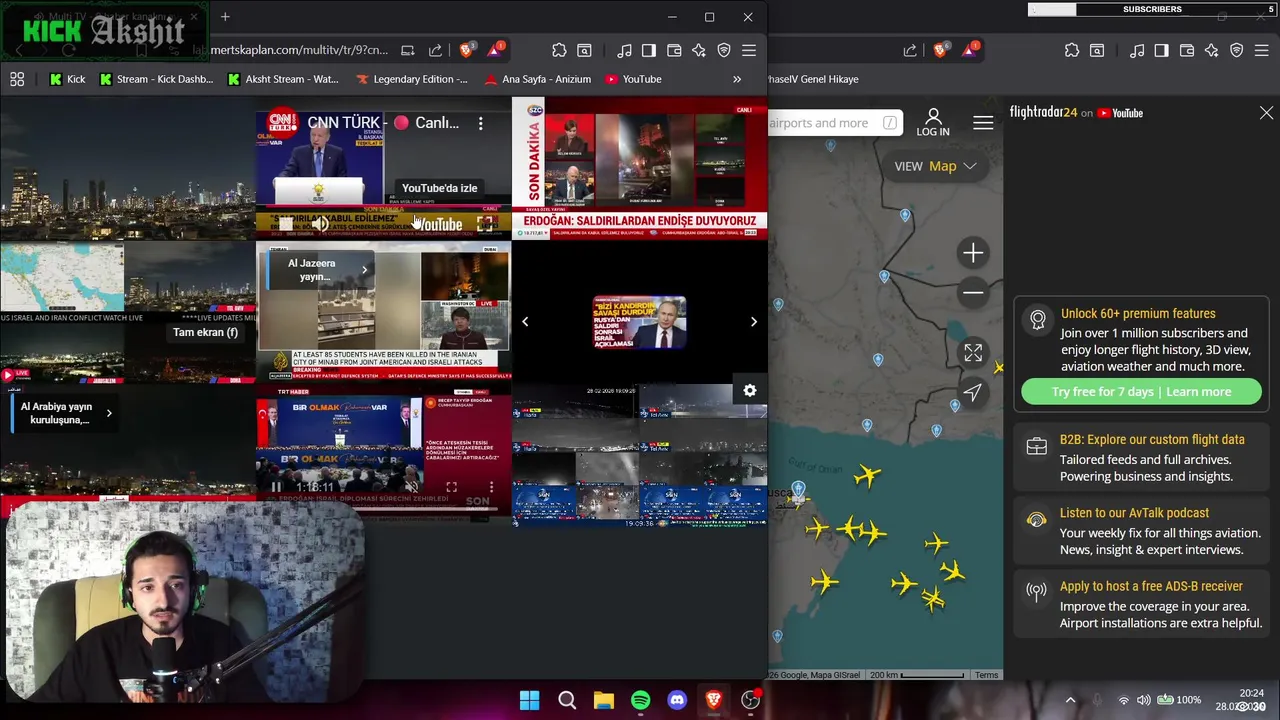The width and height of the screenshot is (1280, 720).
Task: Open the Windows Start menu
Action: pos(530,701)
